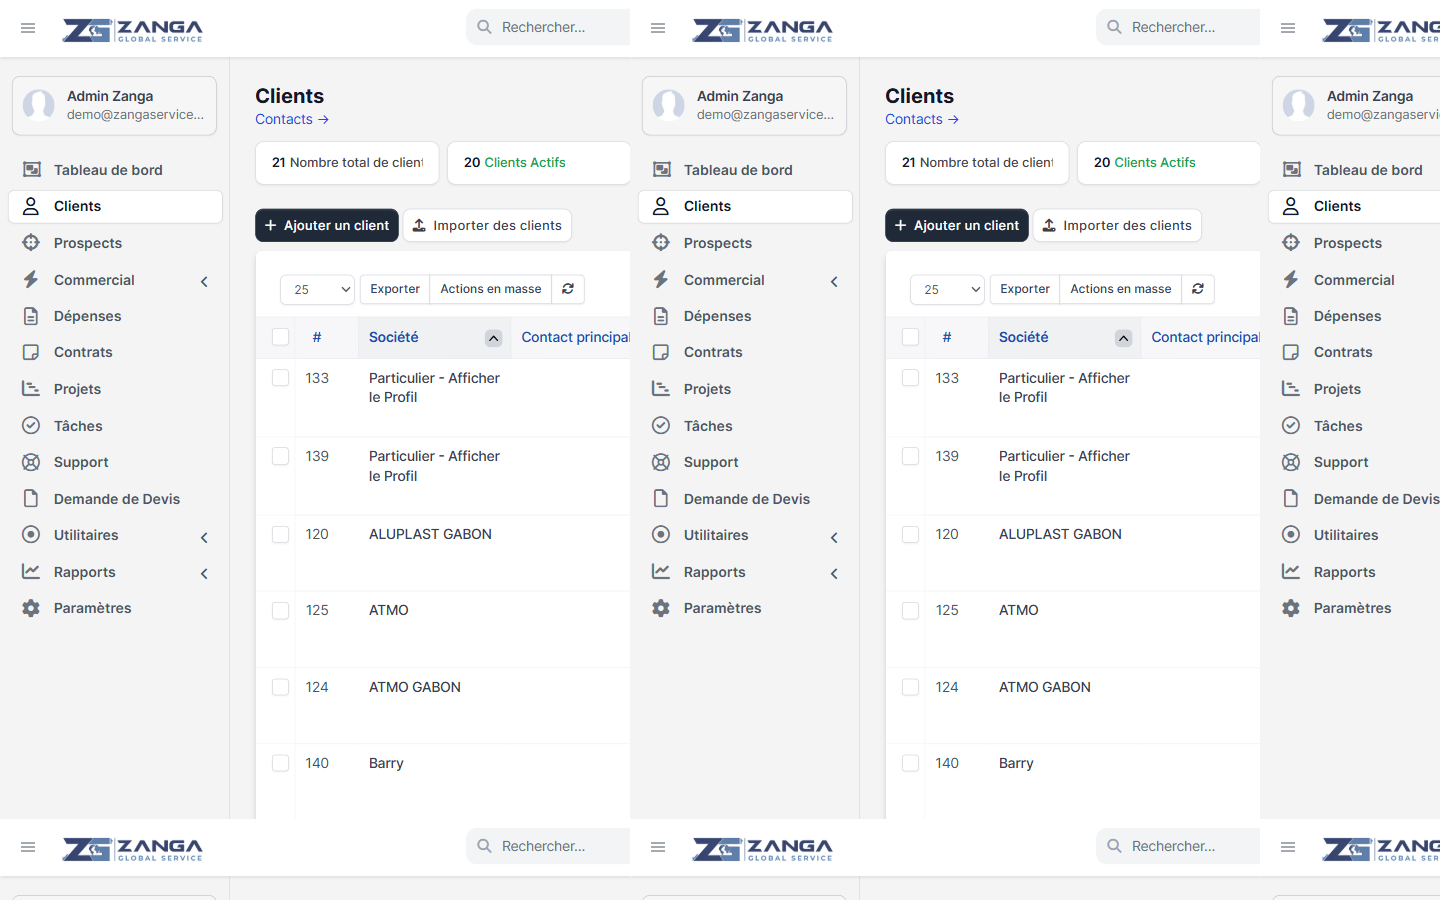This screenshot has height=900, width=1440.
Task: Click ALUPLAST GABON company name in middle copy
Action: [1060, 534]
